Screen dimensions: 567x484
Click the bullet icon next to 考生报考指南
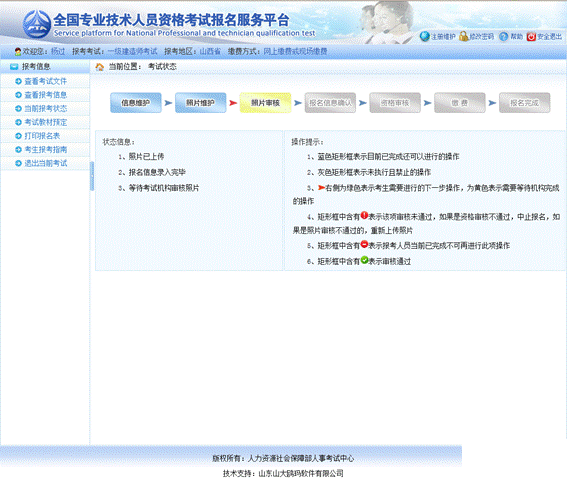(18, 150)
